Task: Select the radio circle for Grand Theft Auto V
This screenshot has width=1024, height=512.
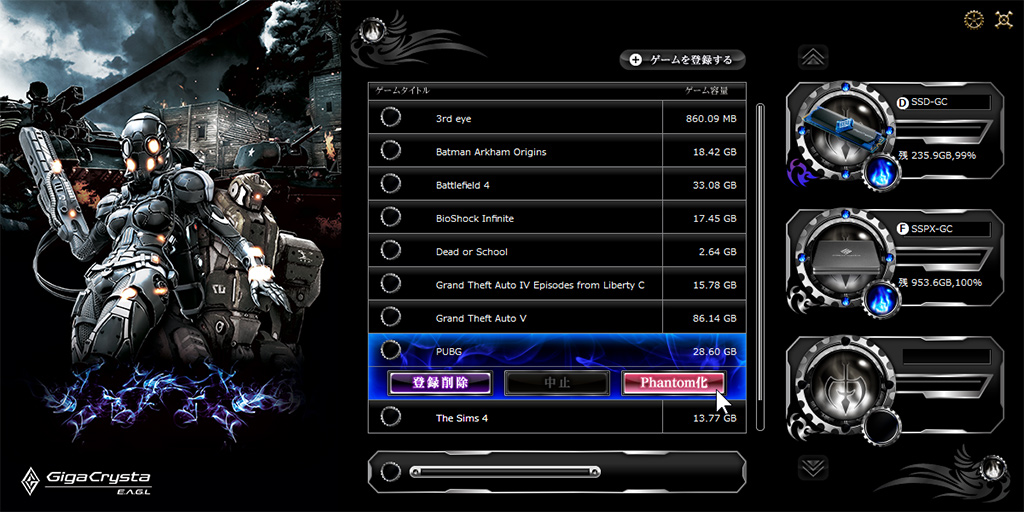Action: (391, 317)
